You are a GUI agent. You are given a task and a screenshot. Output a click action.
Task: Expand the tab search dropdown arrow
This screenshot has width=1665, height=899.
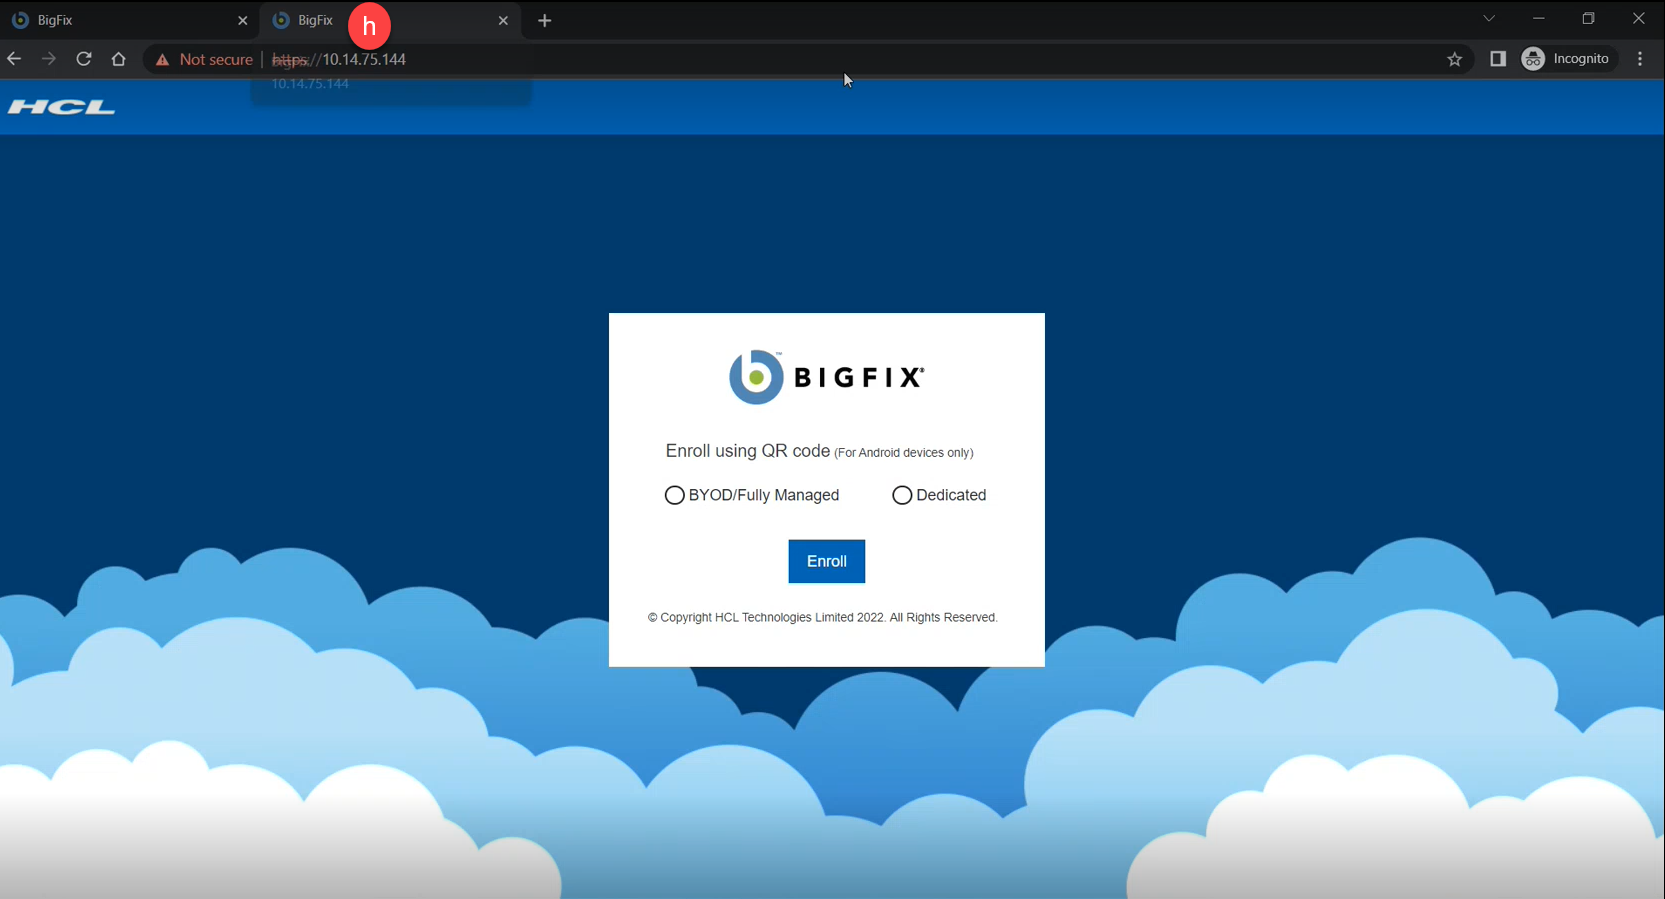(1489, 19)
